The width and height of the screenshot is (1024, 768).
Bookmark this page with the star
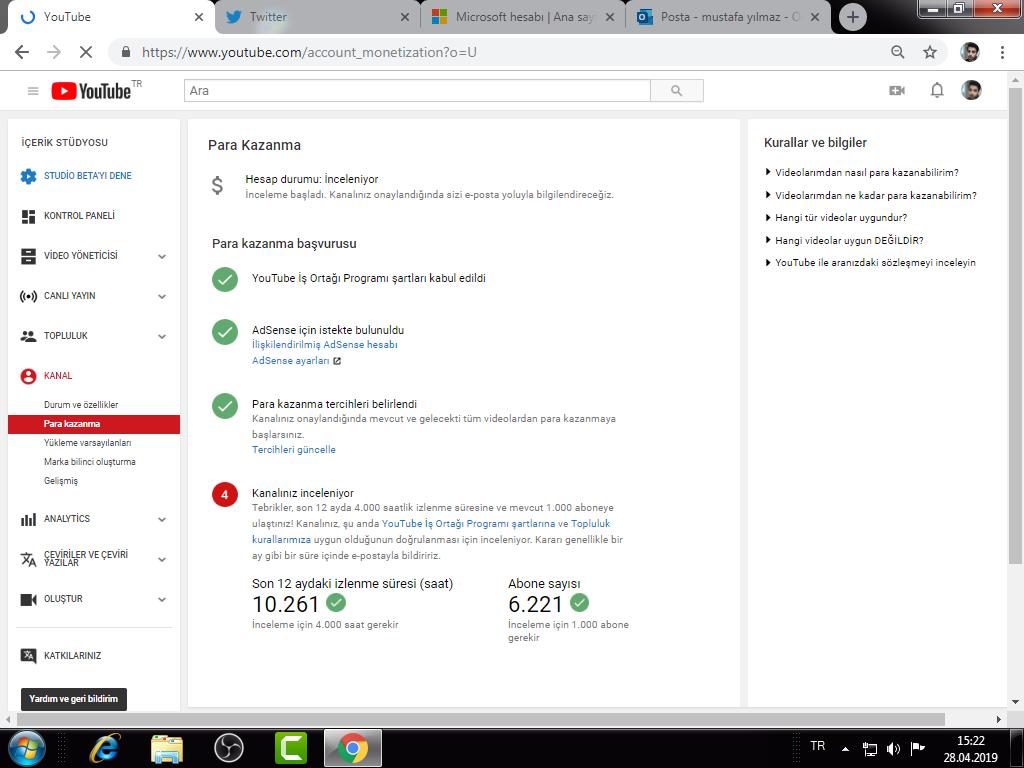[930, 52]
